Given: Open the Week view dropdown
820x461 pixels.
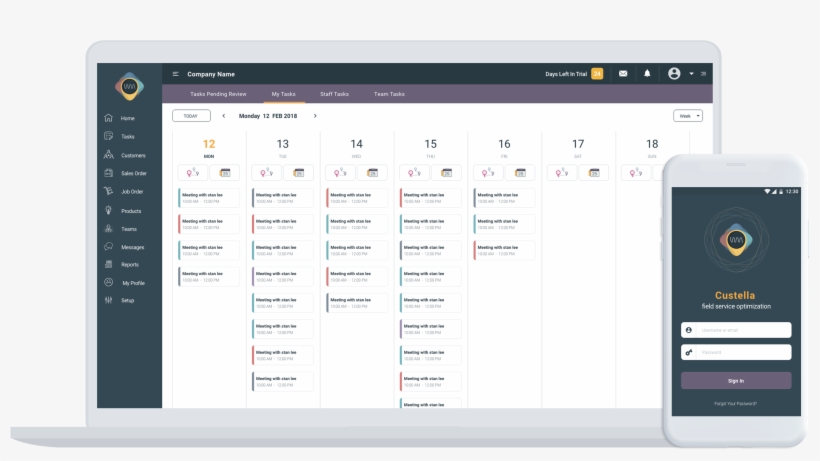Looking at the screenshot, I should pos(688,116).
